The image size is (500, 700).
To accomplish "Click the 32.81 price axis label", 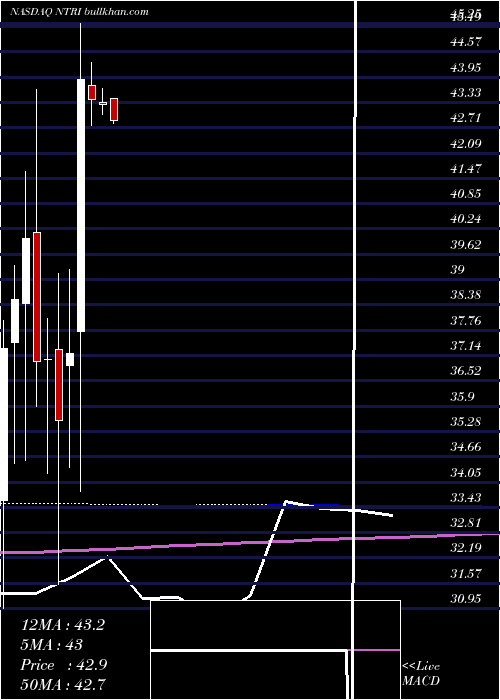I will [466, 523].
